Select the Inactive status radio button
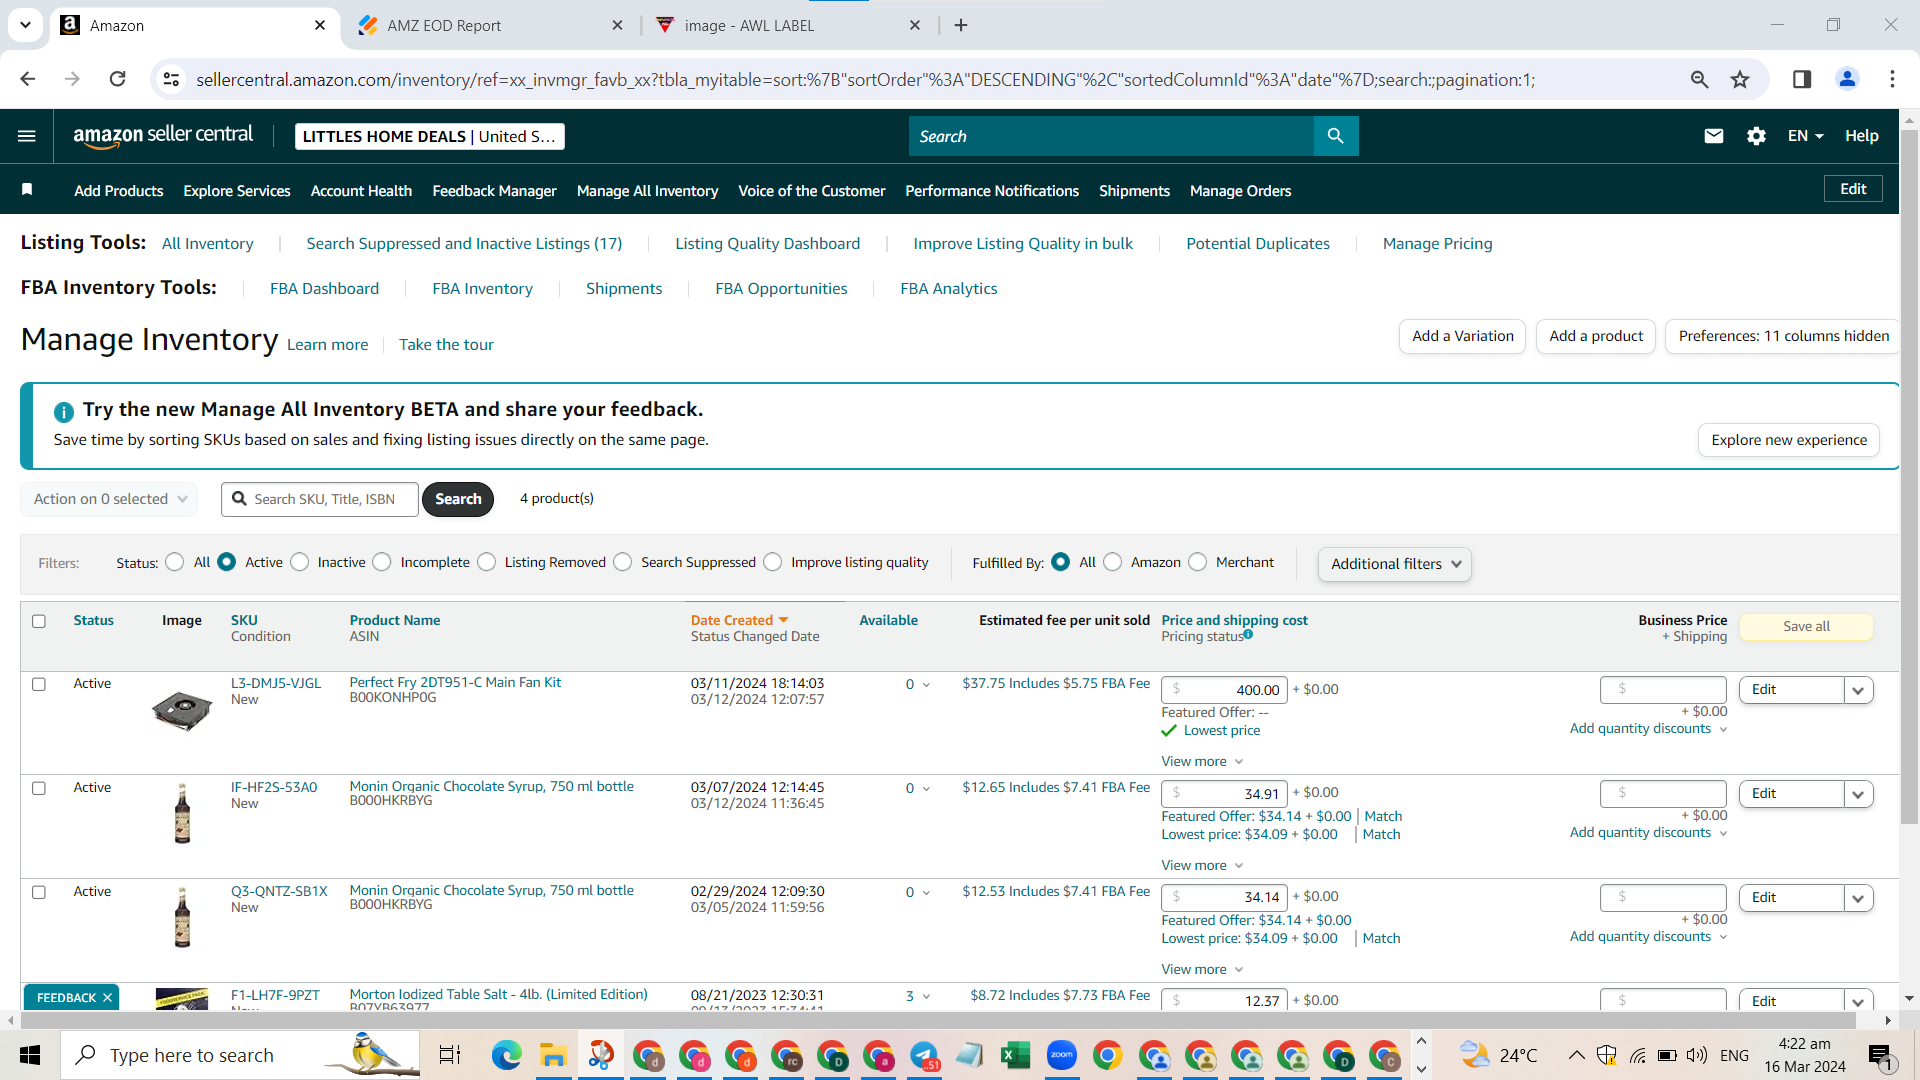 coord(300,562)
